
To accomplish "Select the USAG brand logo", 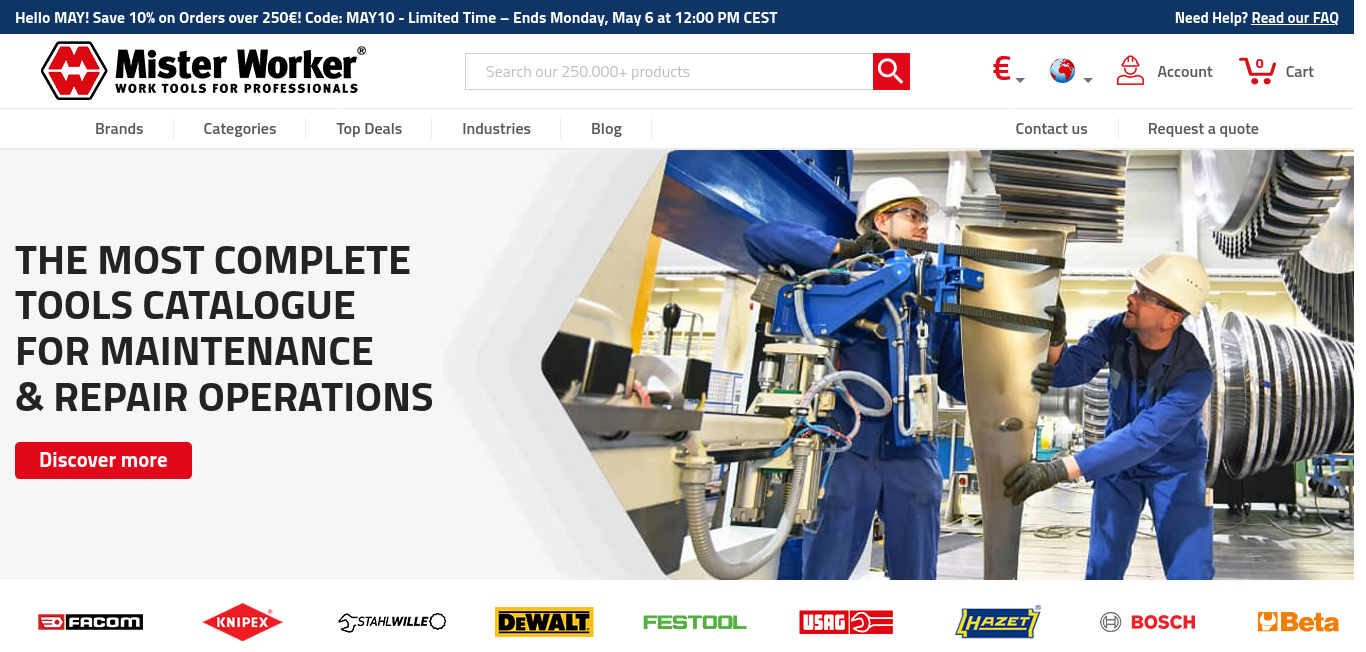I will tap(846, 622).
